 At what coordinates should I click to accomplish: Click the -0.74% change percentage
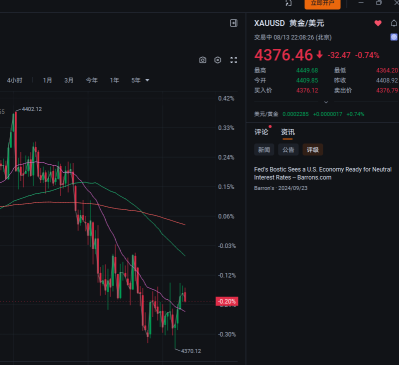tap(367, 55)
